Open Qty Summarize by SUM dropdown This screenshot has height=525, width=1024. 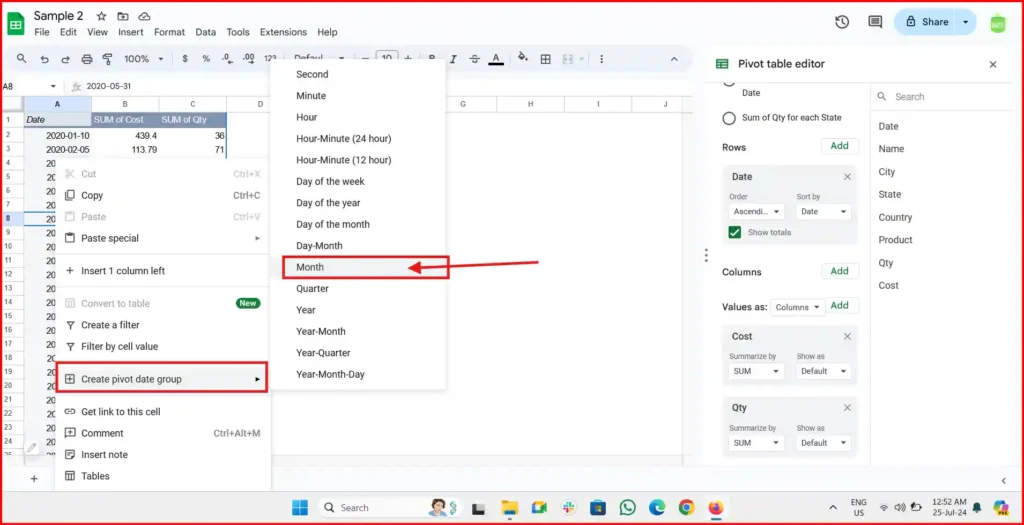click(757, 443)
